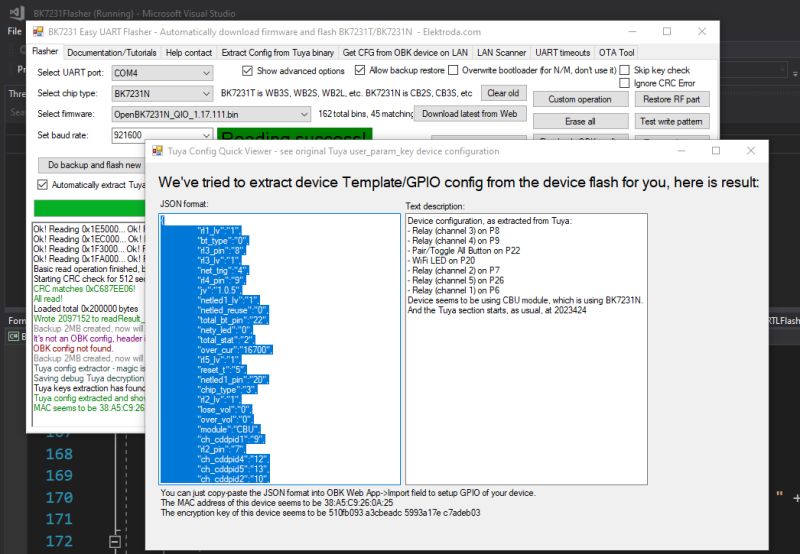
Task: Click the "module":"CBU" JSON line
Action: coord(229,429)
